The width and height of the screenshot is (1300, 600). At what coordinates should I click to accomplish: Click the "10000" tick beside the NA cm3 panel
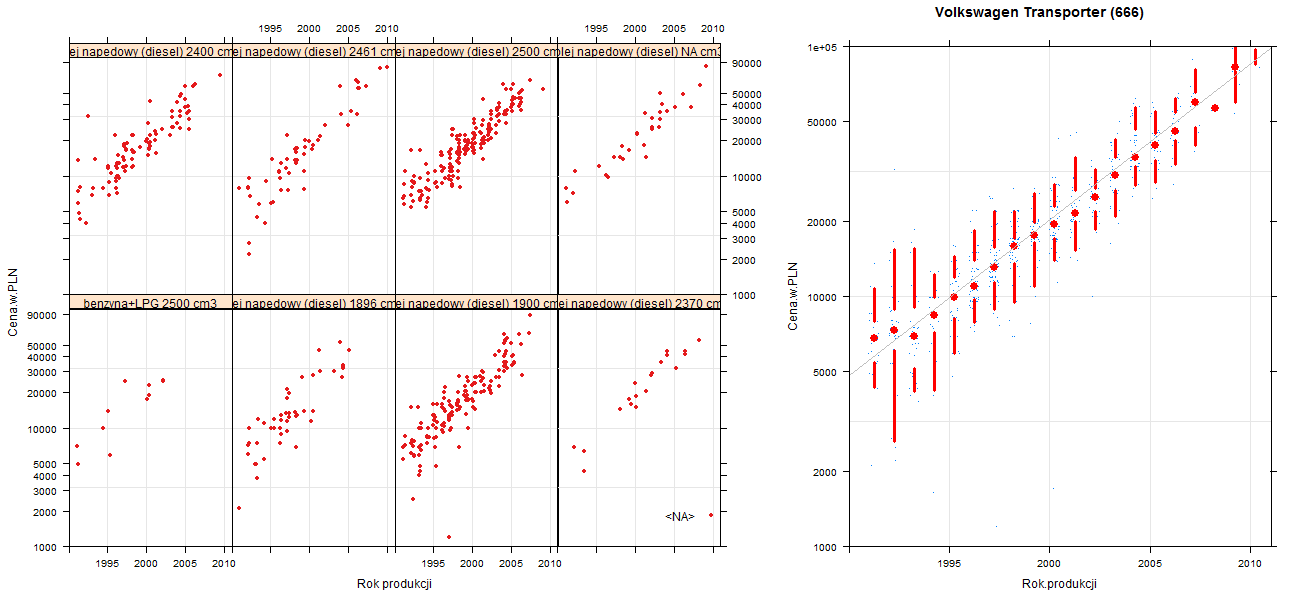click(x=748, y=177)
